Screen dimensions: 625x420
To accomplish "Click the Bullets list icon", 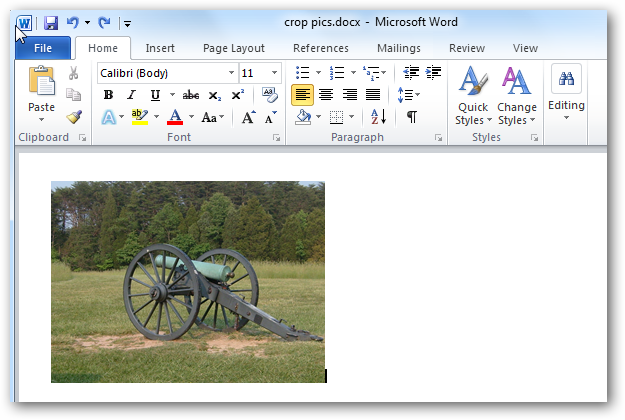I will point(303,73).
